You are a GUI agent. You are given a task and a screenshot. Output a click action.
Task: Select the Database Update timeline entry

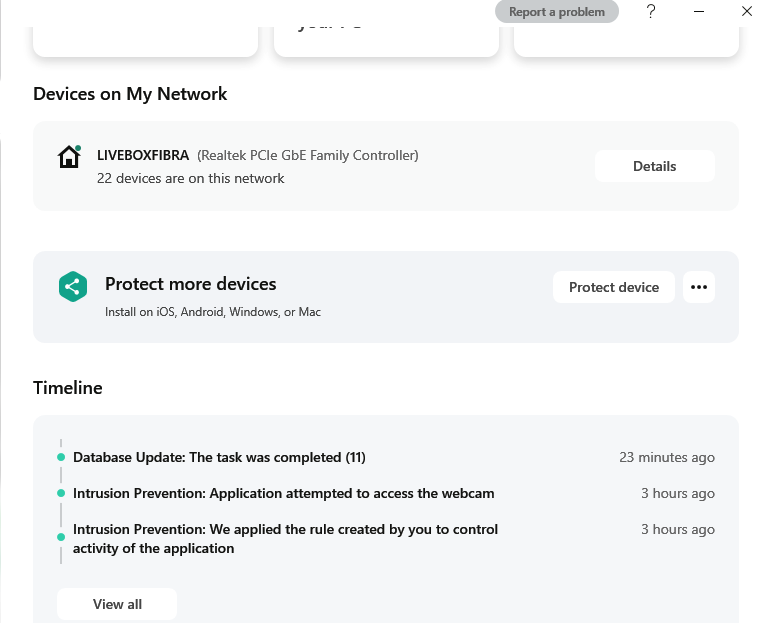point(219,457)
